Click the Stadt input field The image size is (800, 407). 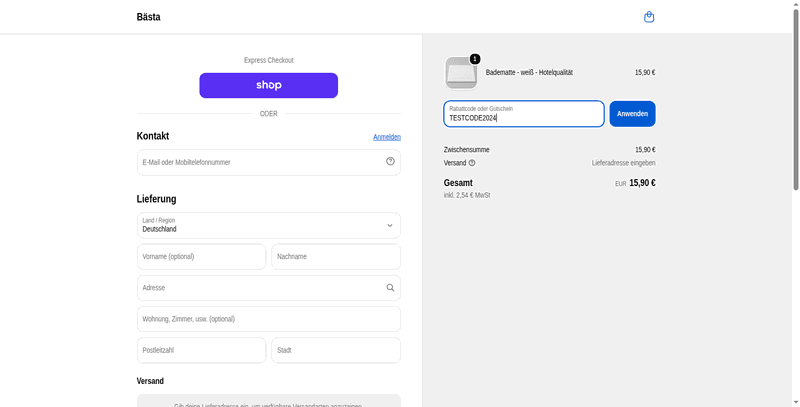point(336,350)
